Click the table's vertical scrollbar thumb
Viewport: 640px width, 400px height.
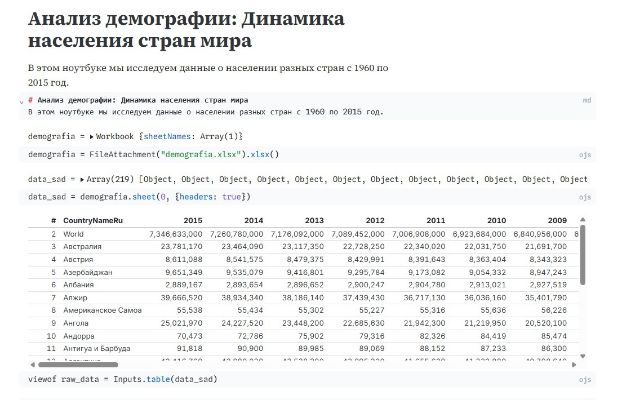583,255
